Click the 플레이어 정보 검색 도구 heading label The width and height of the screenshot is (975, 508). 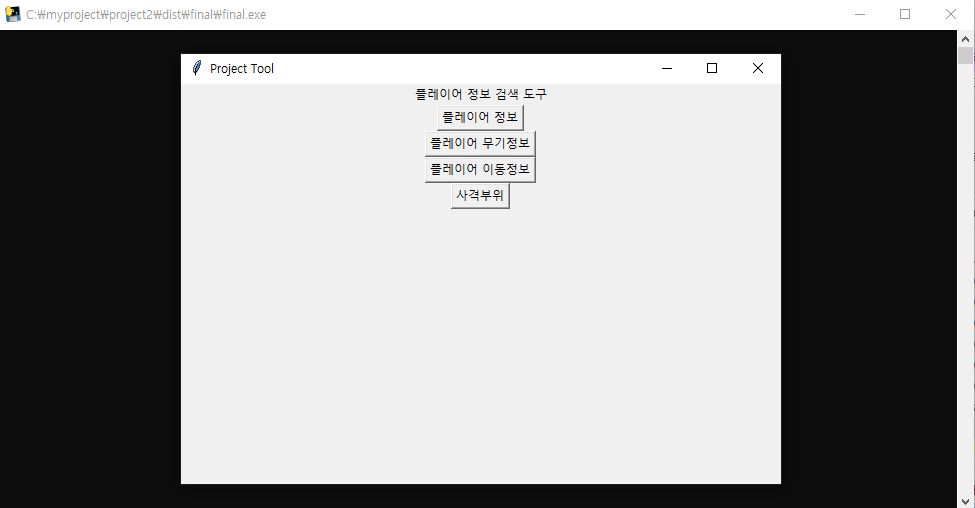(481, 94)
